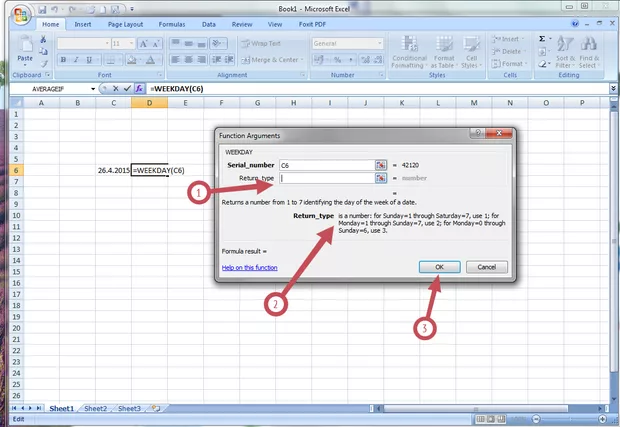Click the Cancel X in formula bar
The height and width of the screenshot is (427, 620).
click(115, 89)
